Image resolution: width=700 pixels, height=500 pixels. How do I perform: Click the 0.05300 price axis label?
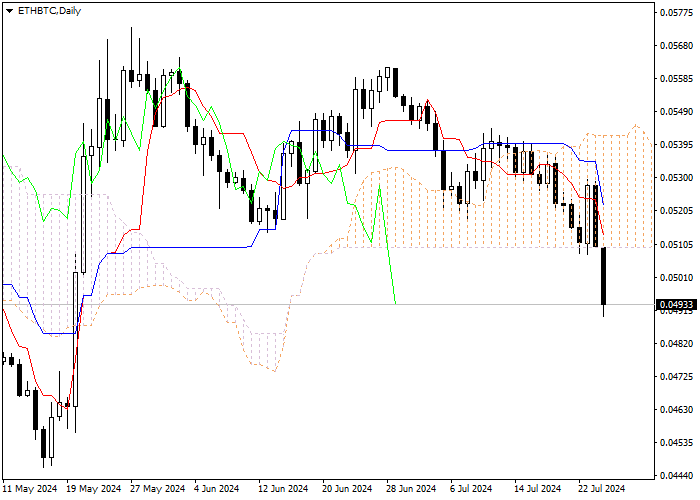676,178
